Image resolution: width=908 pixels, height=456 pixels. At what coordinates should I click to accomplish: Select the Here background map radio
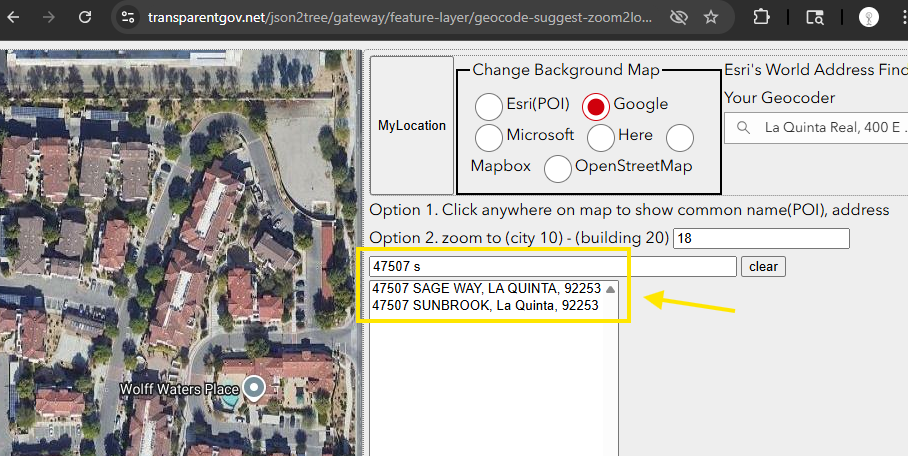pyautogui.click(x=601, y=137)
